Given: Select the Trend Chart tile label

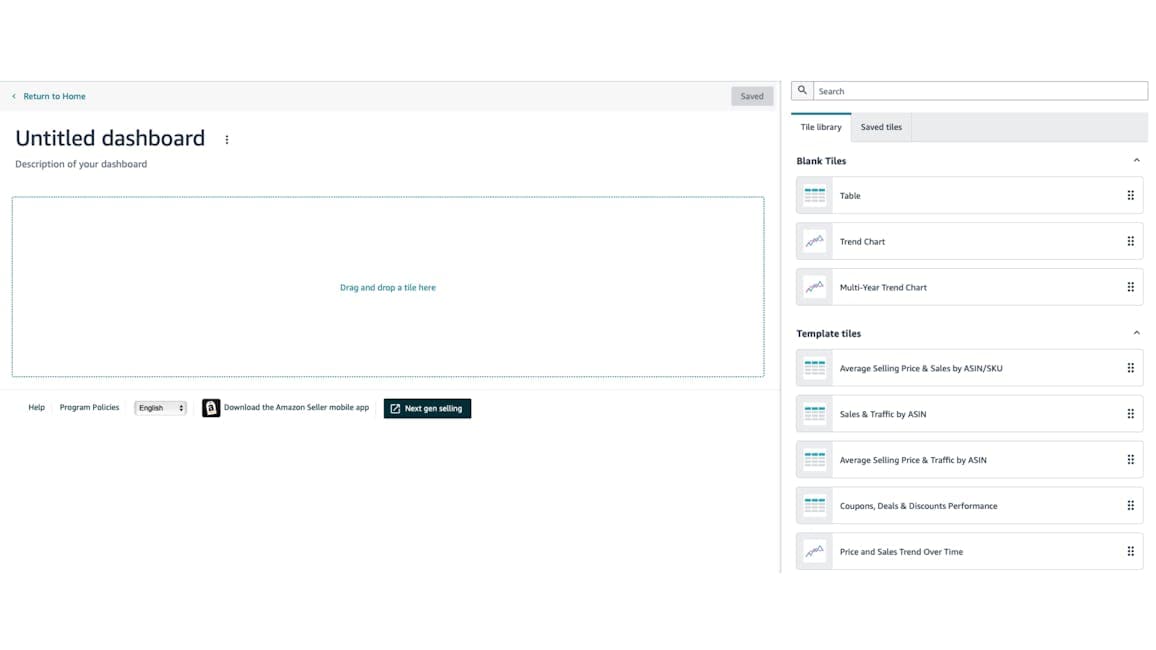Looking at the screenshot, I should [862, 242].
